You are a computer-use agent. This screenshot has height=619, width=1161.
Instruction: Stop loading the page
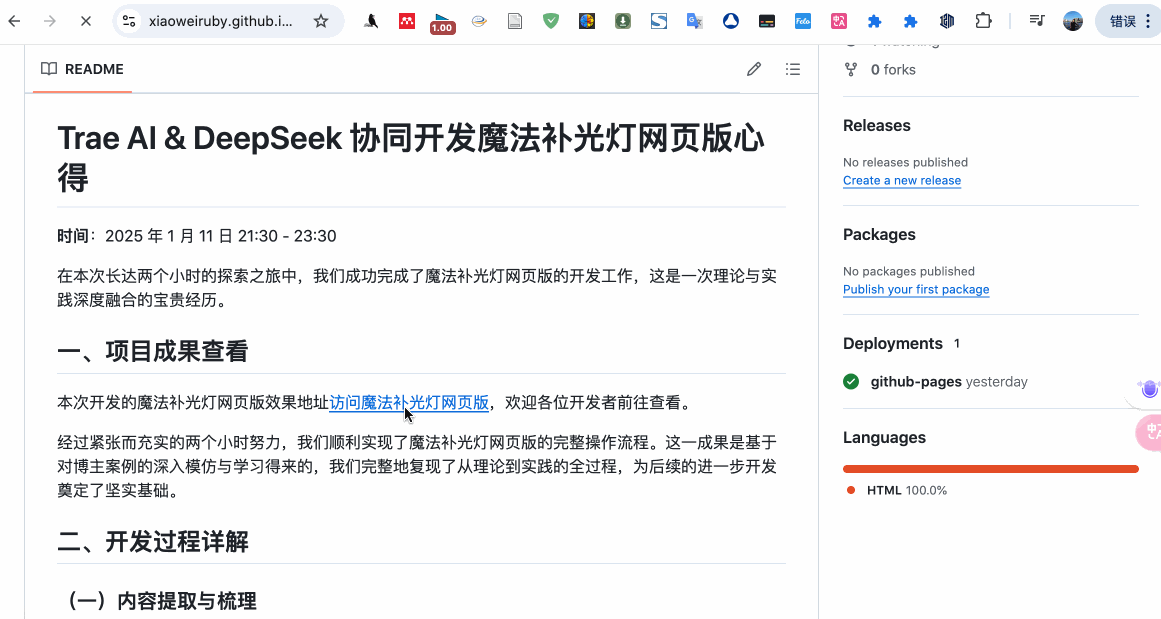pos(86,21)
